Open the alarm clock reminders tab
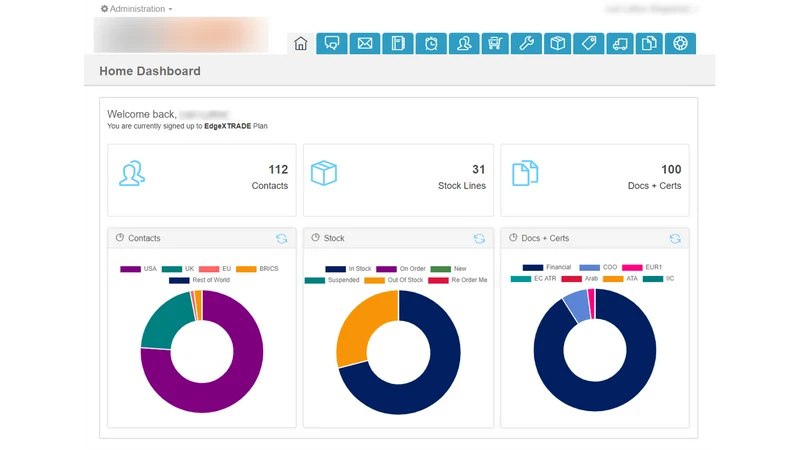800x450 pixels. pos(431,43)
